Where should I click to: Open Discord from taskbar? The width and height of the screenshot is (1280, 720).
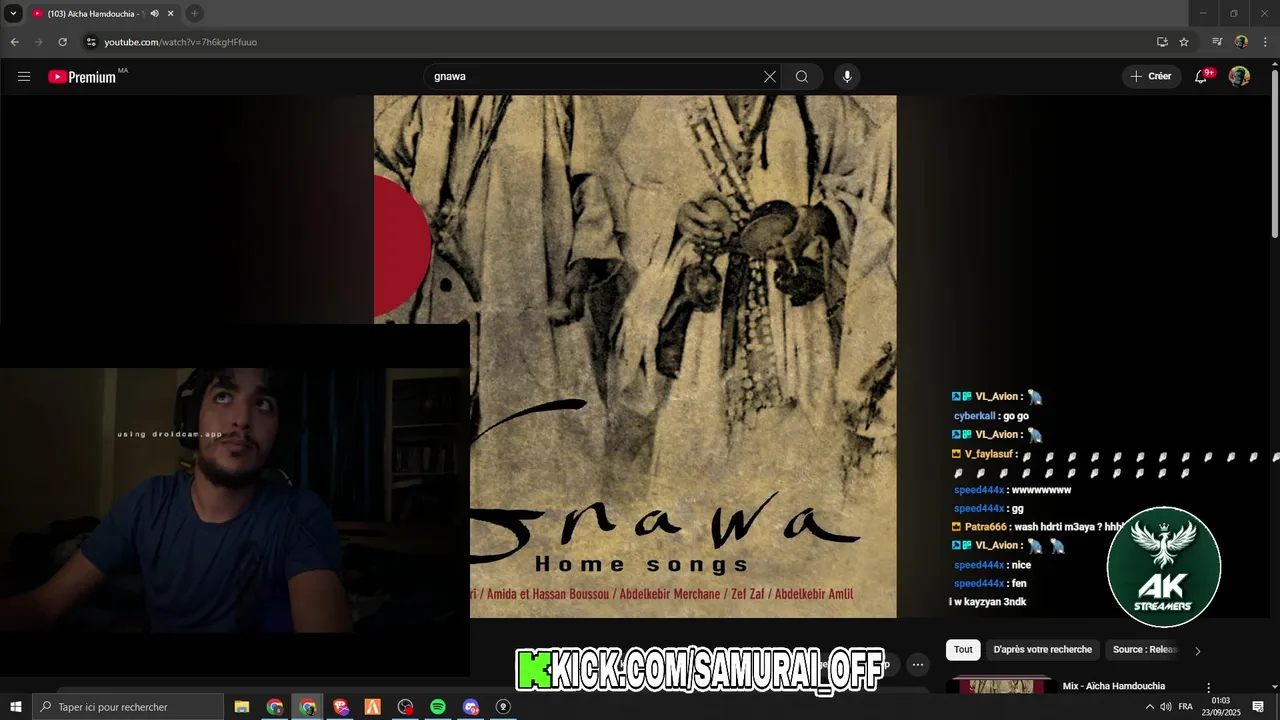[471, 707]
